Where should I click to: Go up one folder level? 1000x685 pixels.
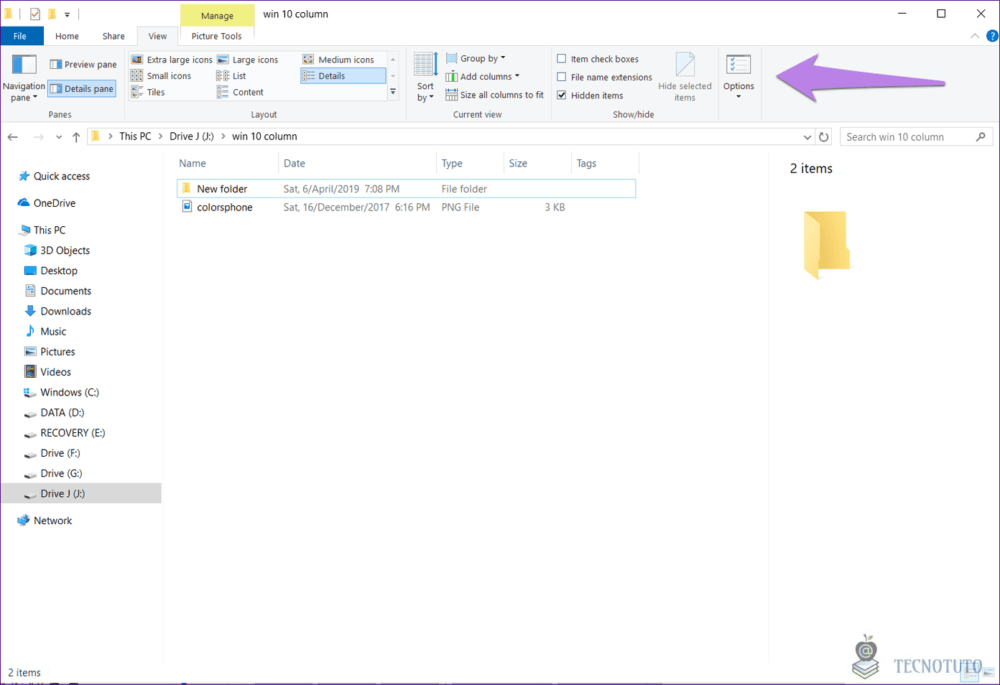click(x=76, y=136)
